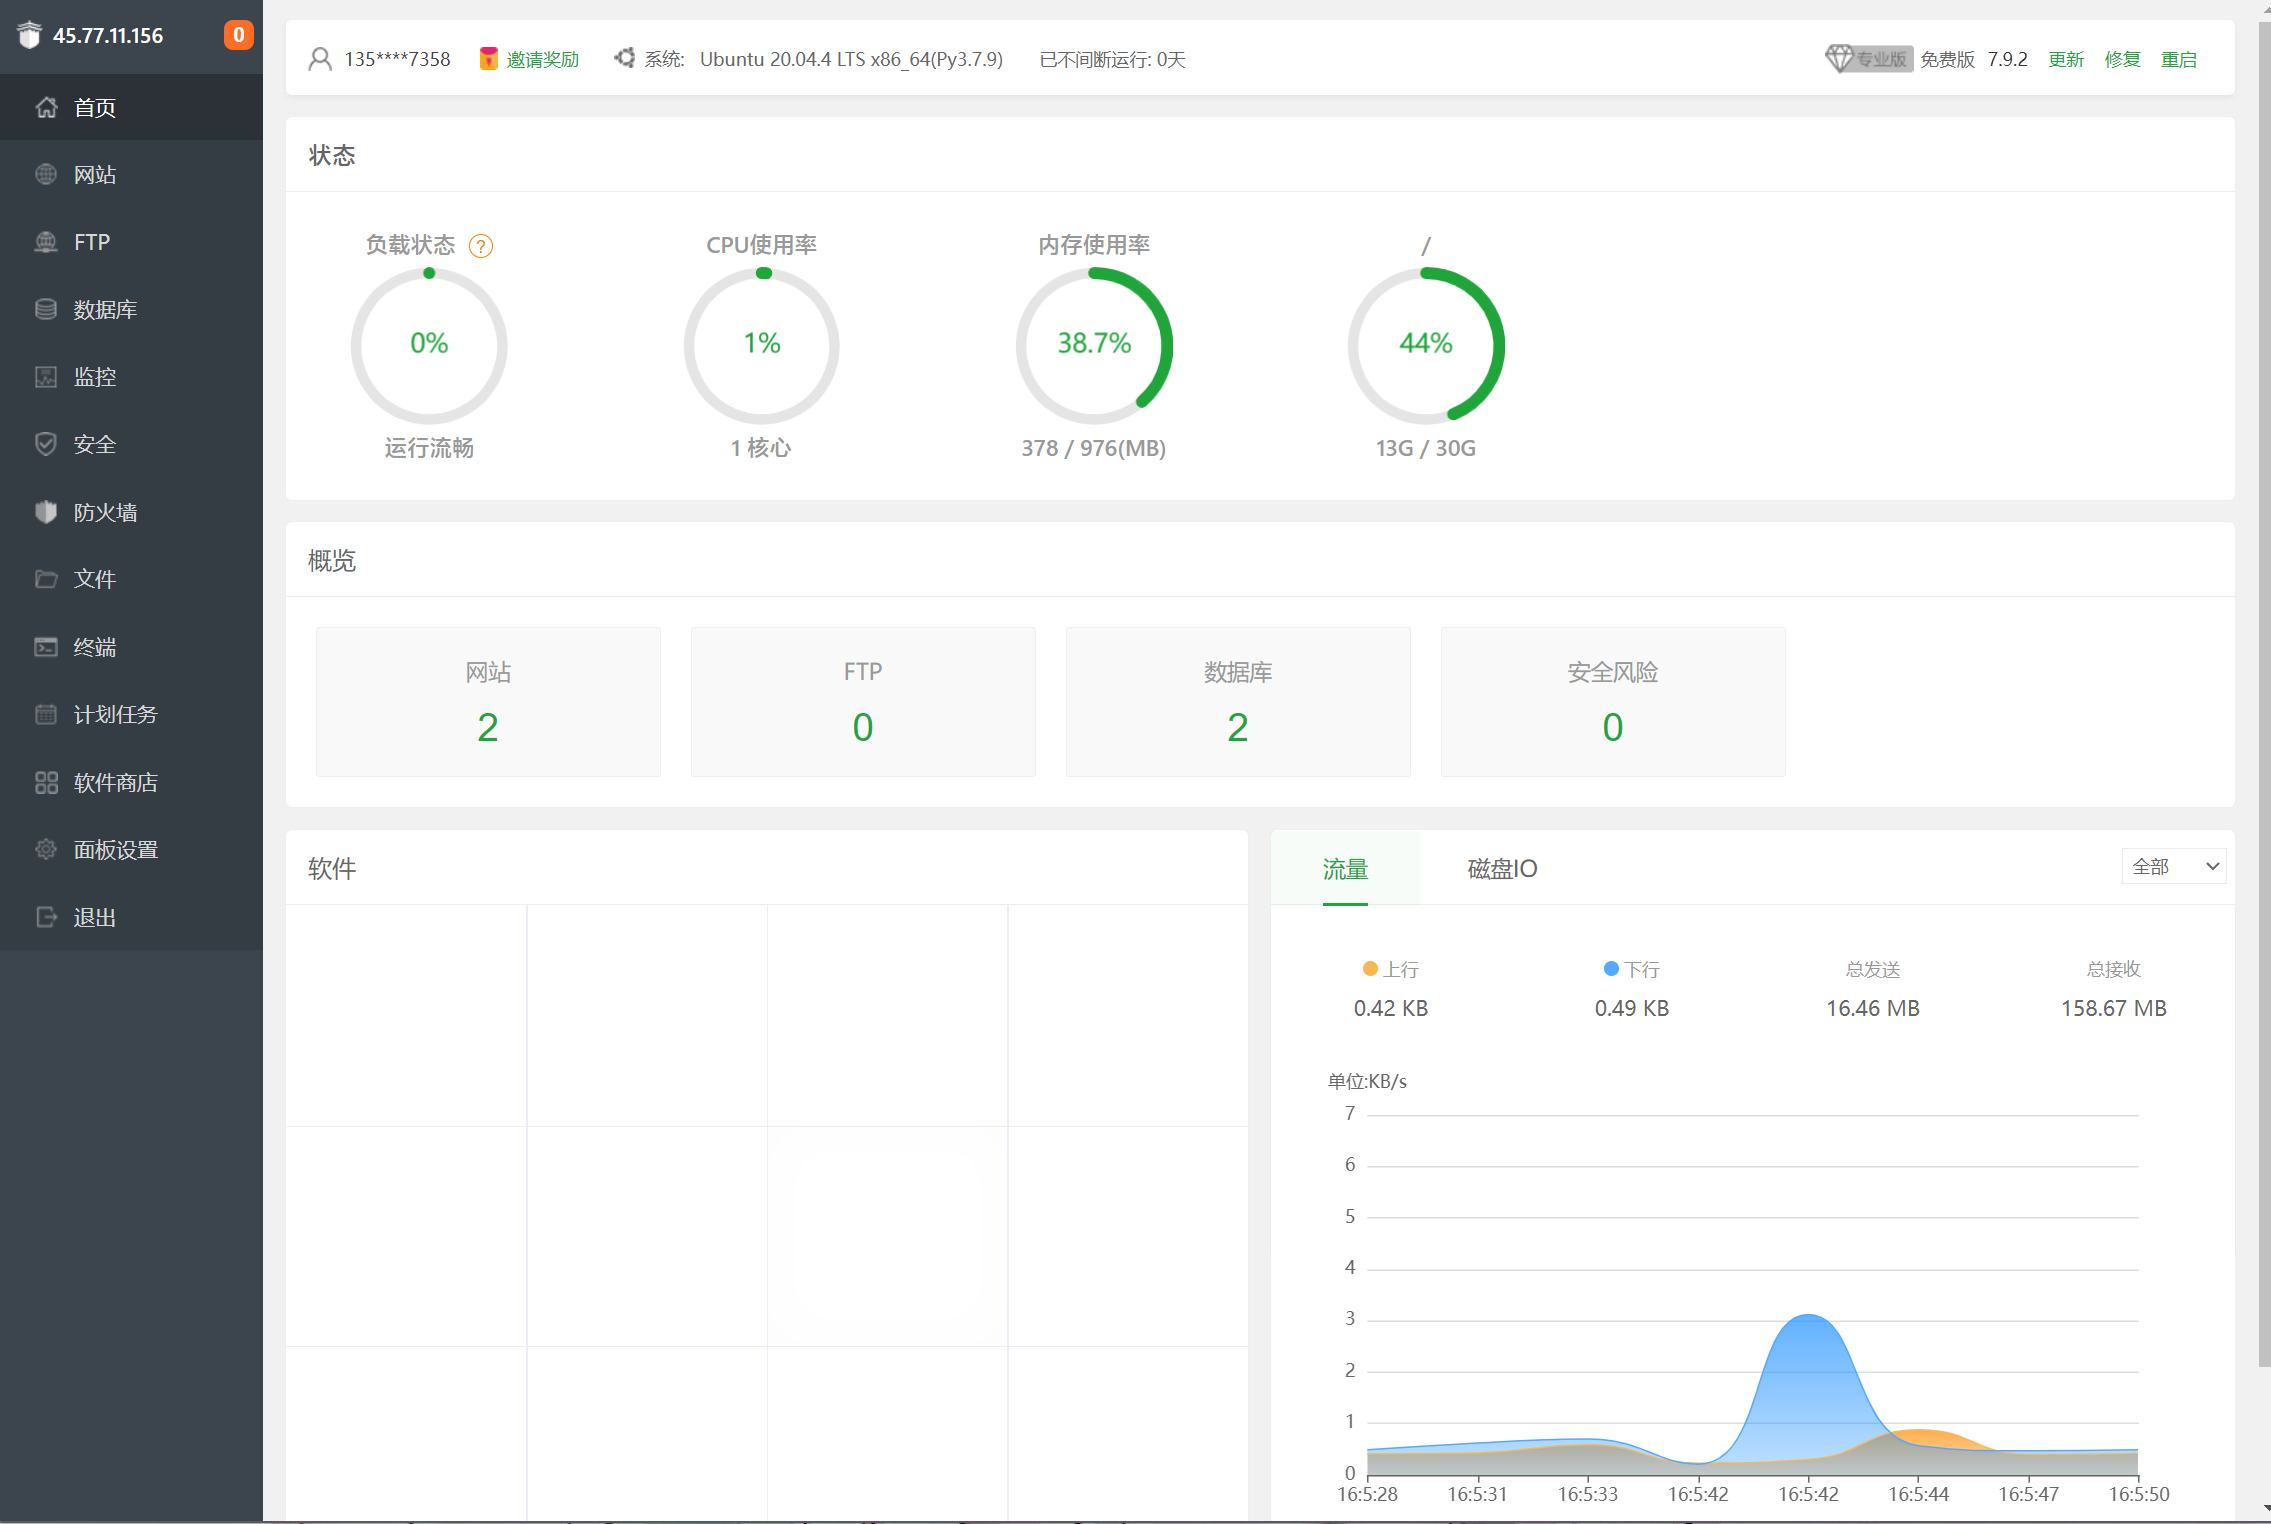This screenshot has height=1524, width=2271.
Task: Toggle the orange 上行 legend dot
Action: [x=1370, y=968]
